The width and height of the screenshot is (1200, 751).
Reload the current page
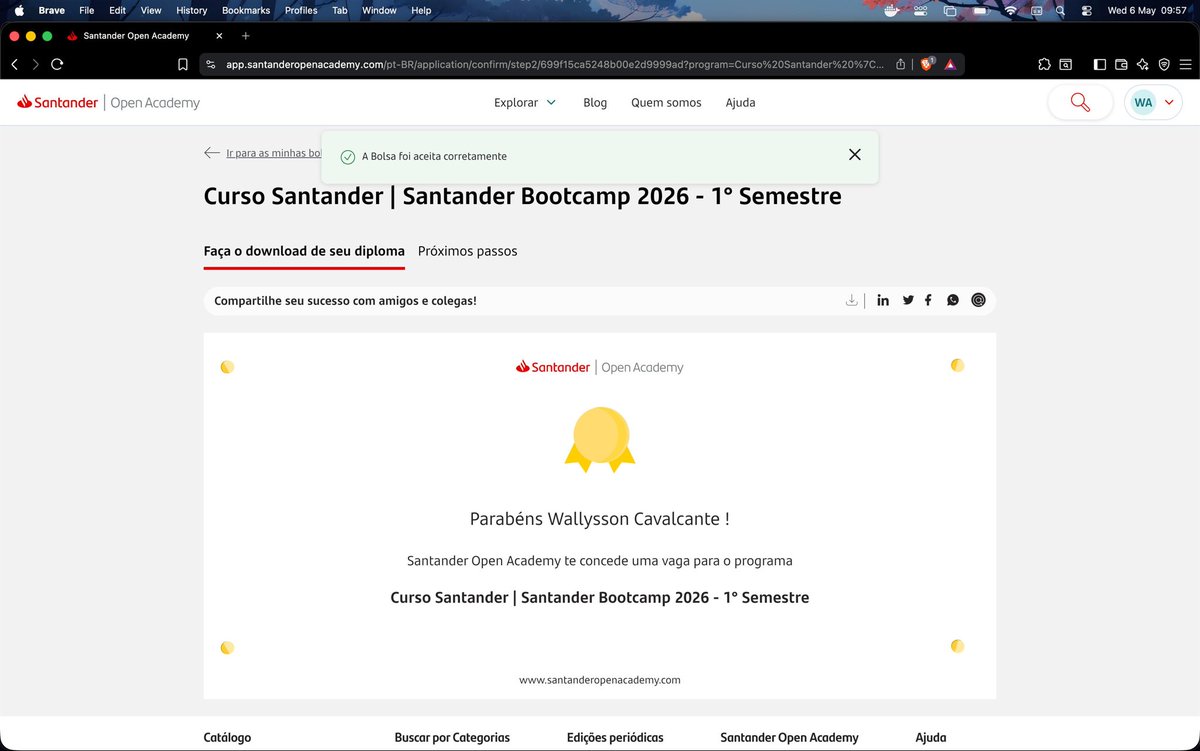(57, 64)
